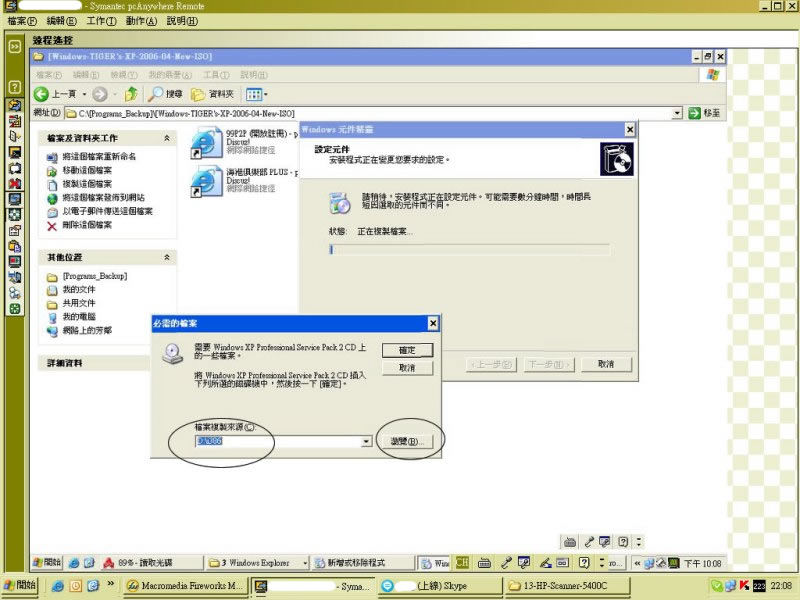Open My Network Places (網路上的芳鄰) link
Viewport: 800px width, 600px height.
pos(87,331)
